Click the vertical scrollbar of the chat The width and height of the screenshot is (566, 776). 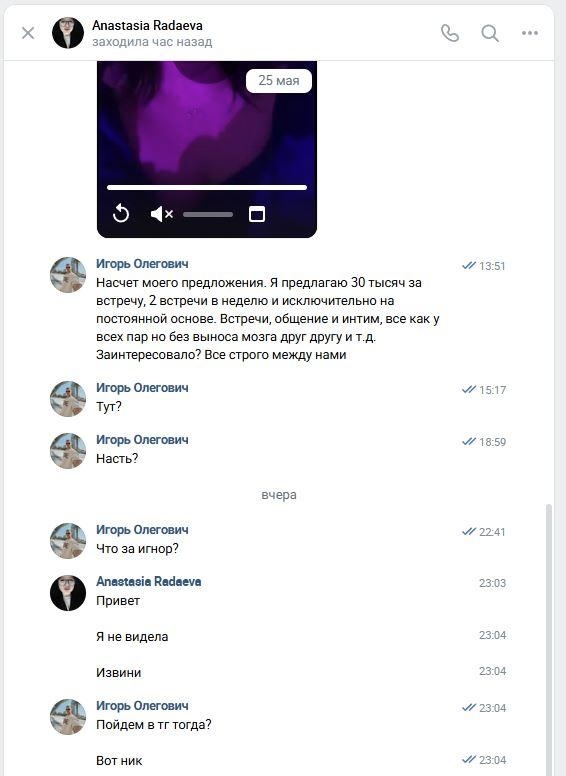pyautogui.click(x=549, y=638)
